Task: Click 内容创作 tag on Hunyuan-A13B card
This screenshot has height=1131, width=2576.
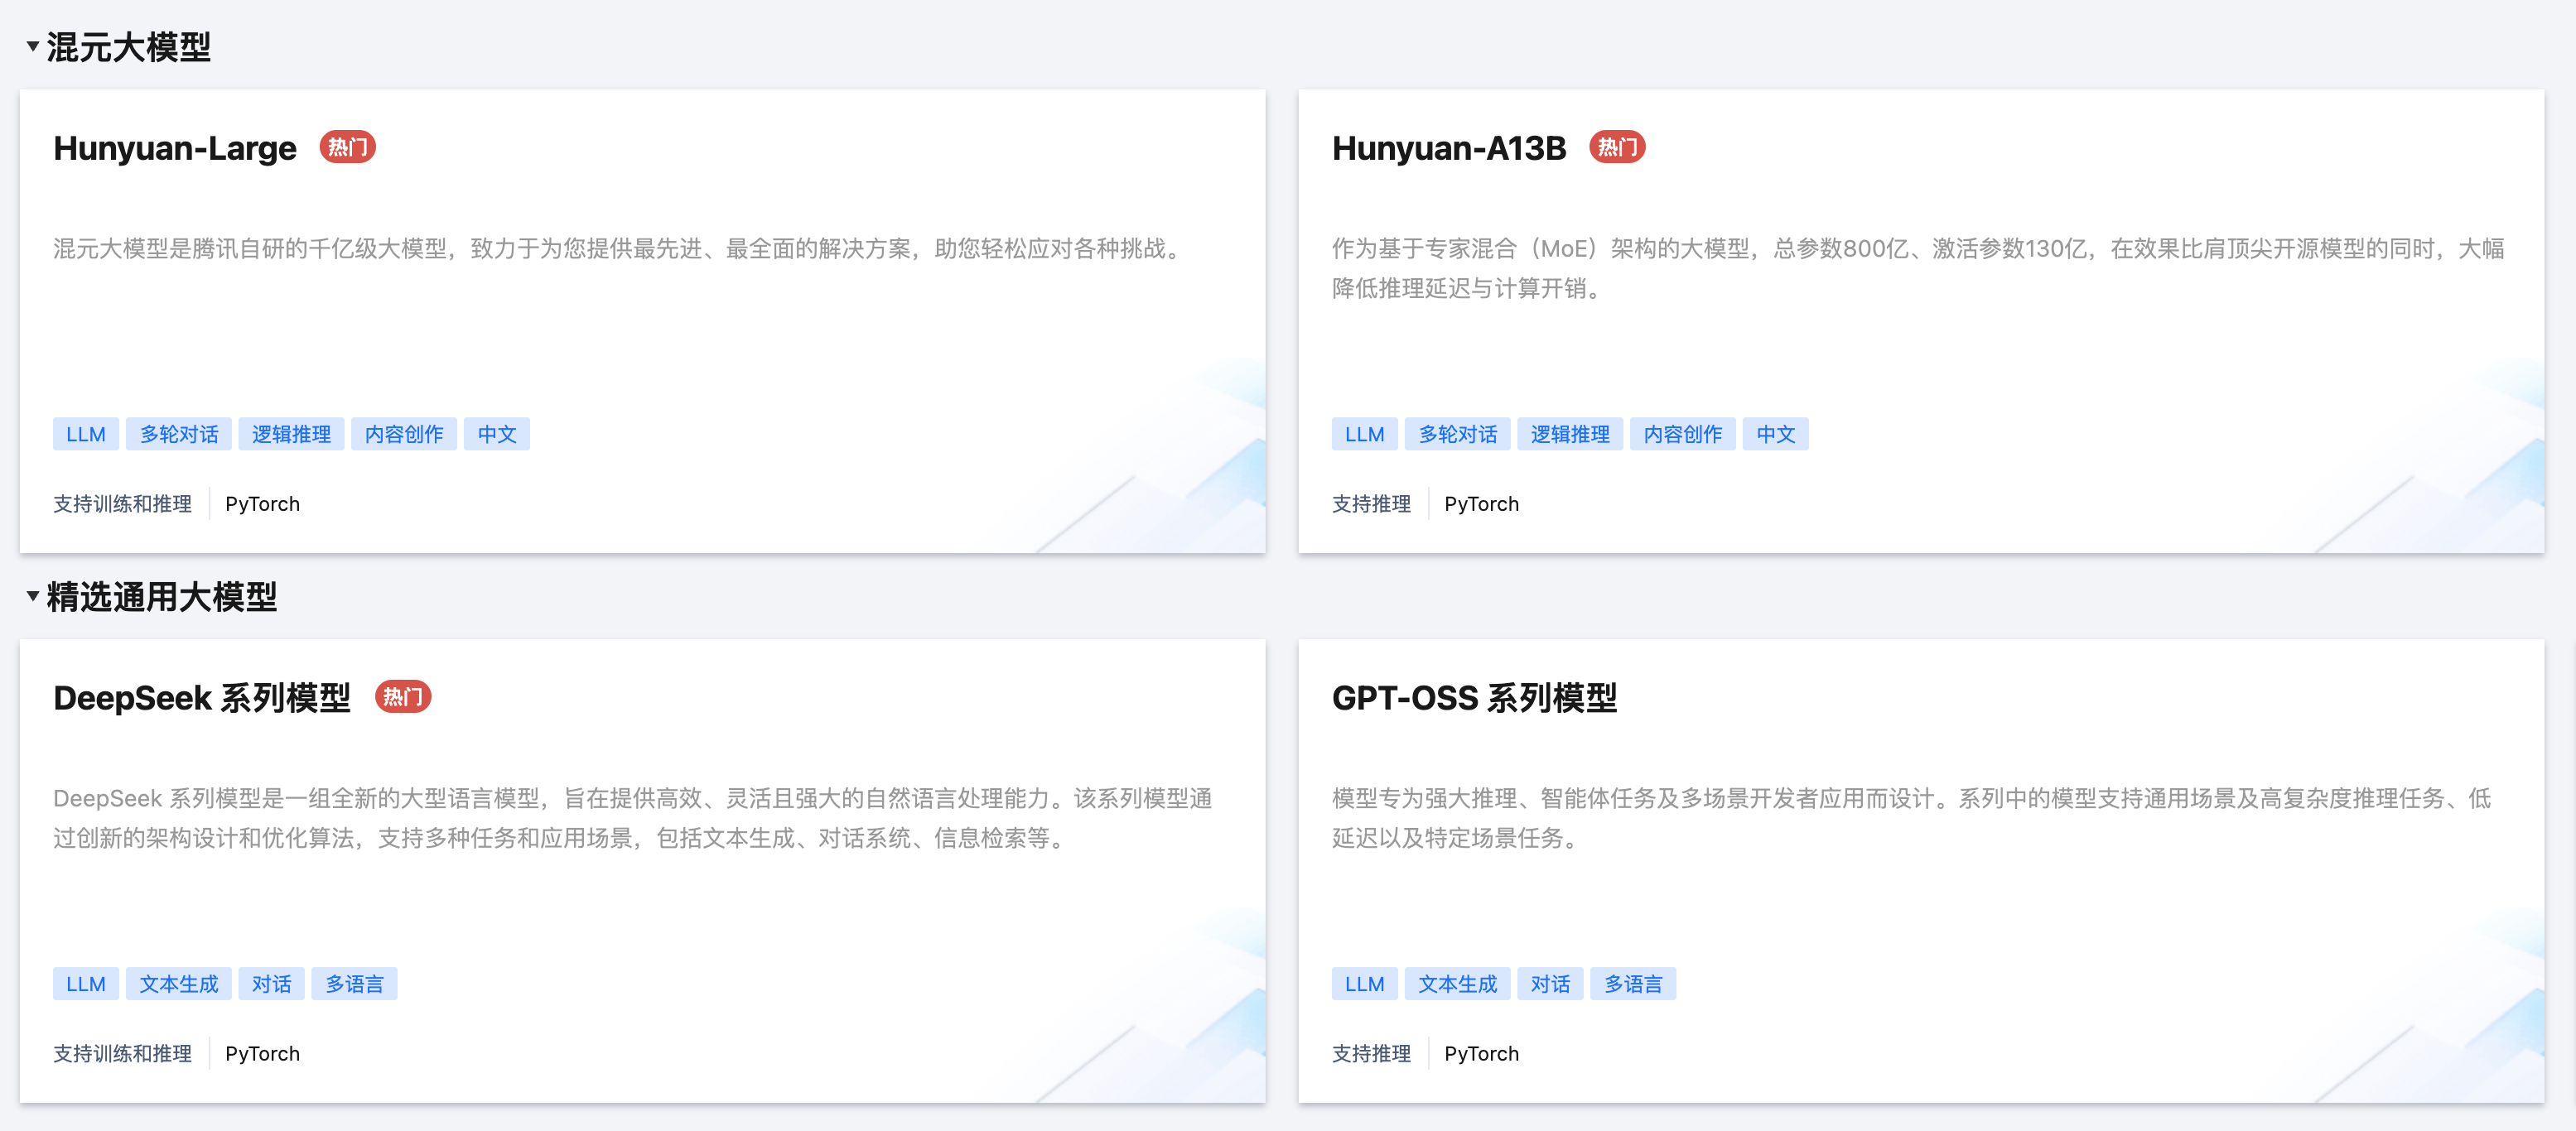Action: [1682, 434]
